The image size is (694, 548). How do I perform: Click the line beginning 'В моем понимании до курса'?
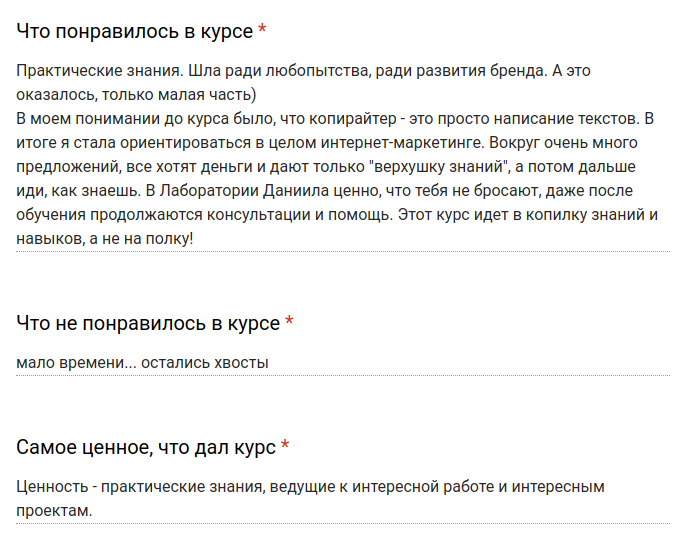335,119
